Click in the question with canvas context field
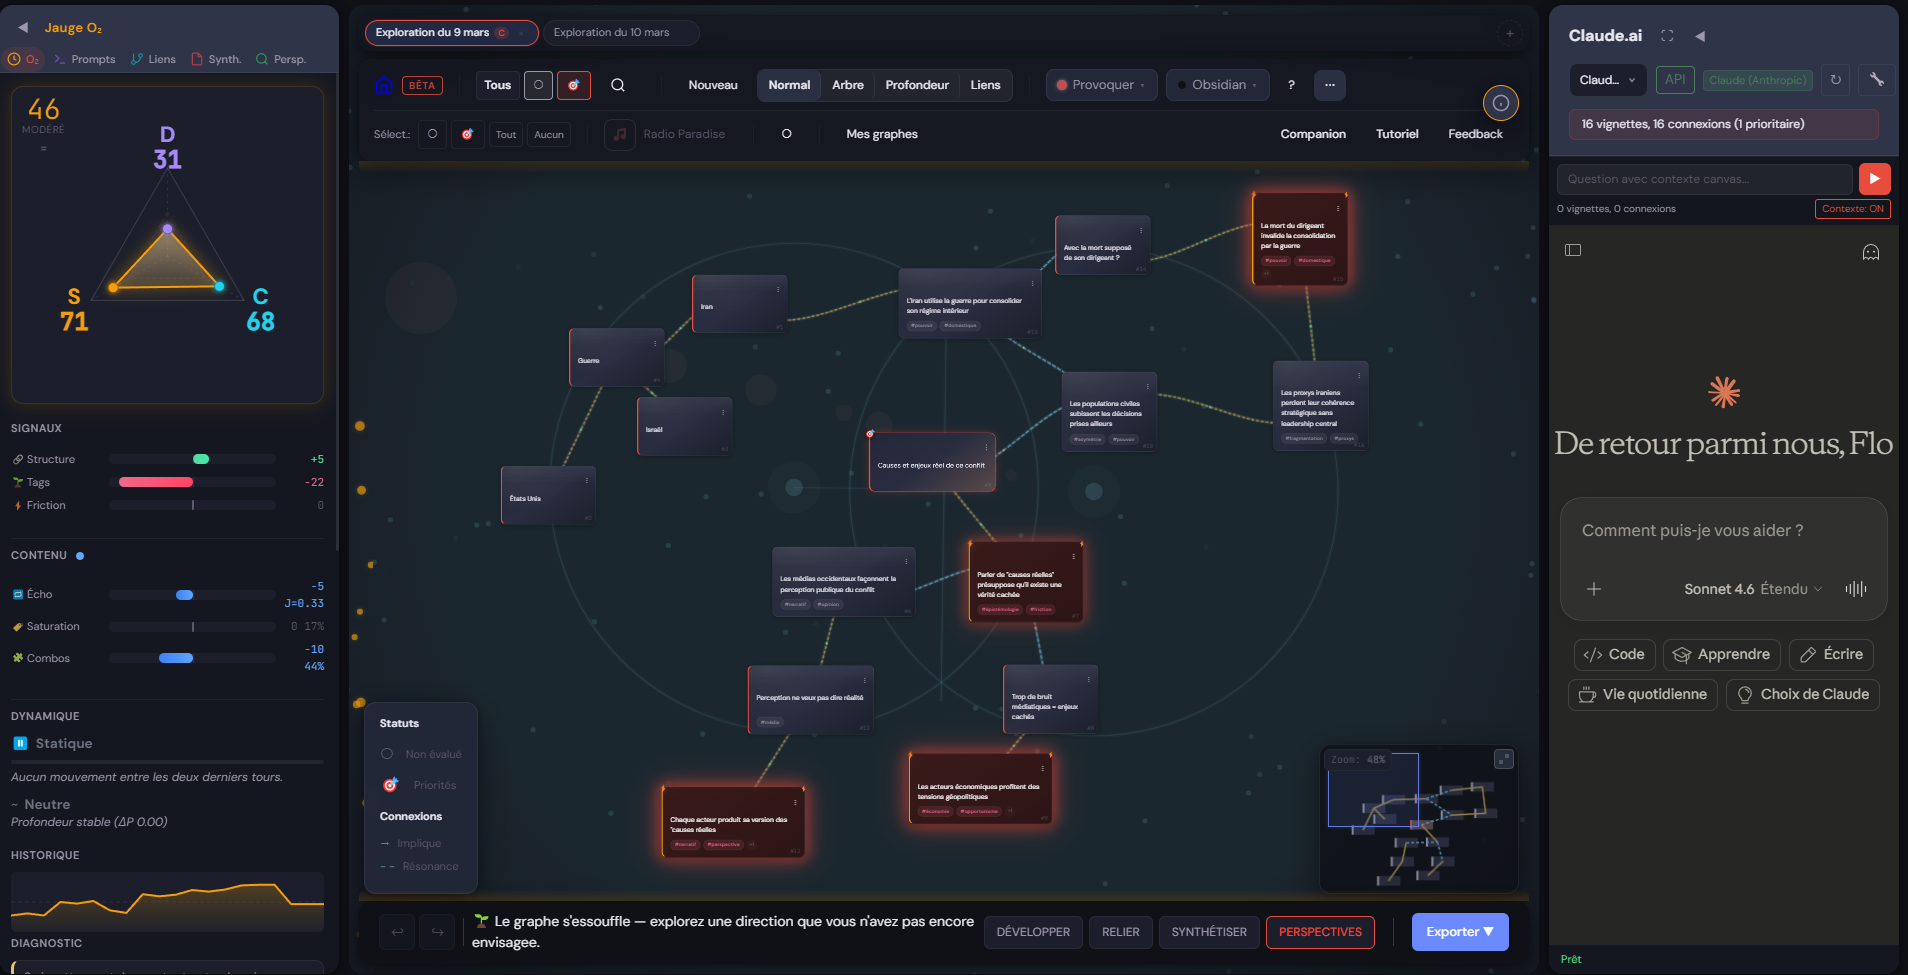Image resolution: width=1908 pixels, height=975 pixels. (1703, 179)
